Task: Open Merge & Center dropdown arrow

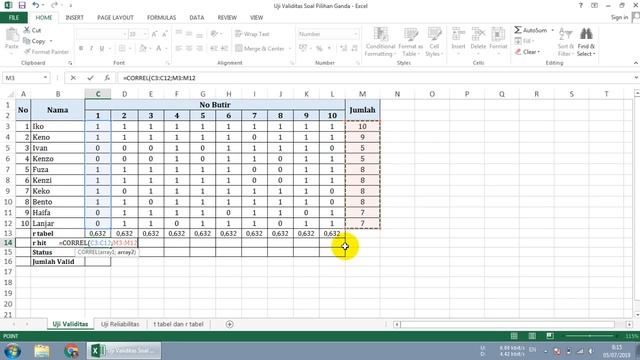Action: pyautogui.click(x=290, y=49)
